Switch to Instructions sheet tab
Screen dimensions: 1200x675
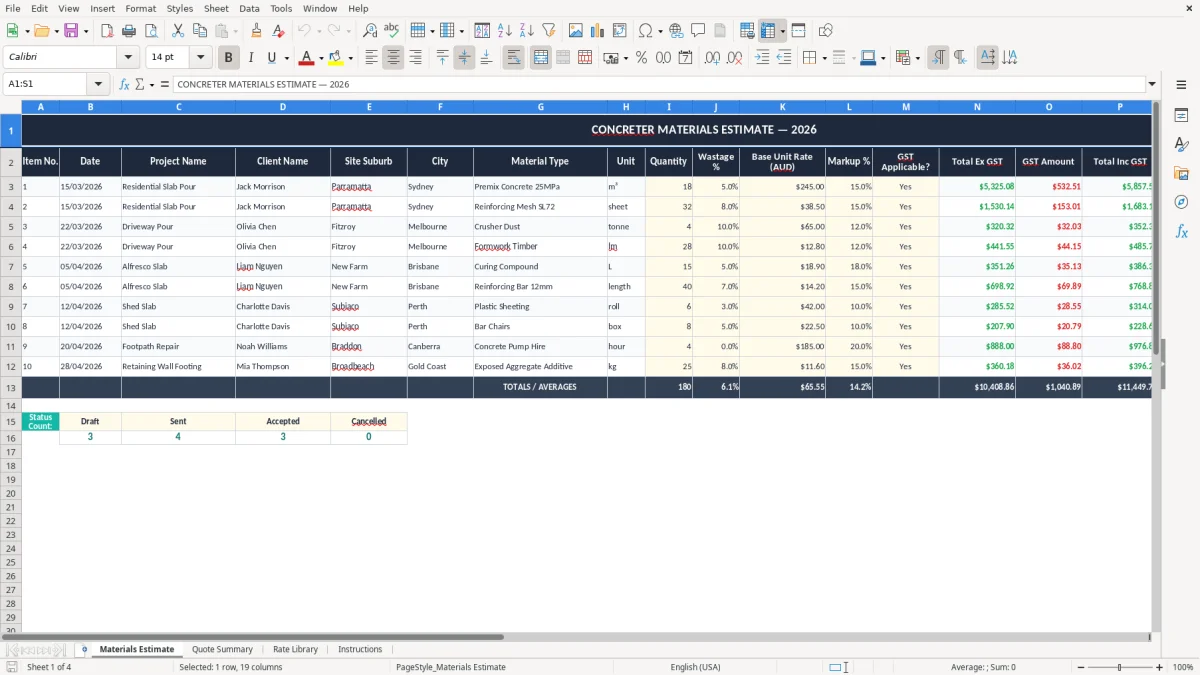pos(360,649)
